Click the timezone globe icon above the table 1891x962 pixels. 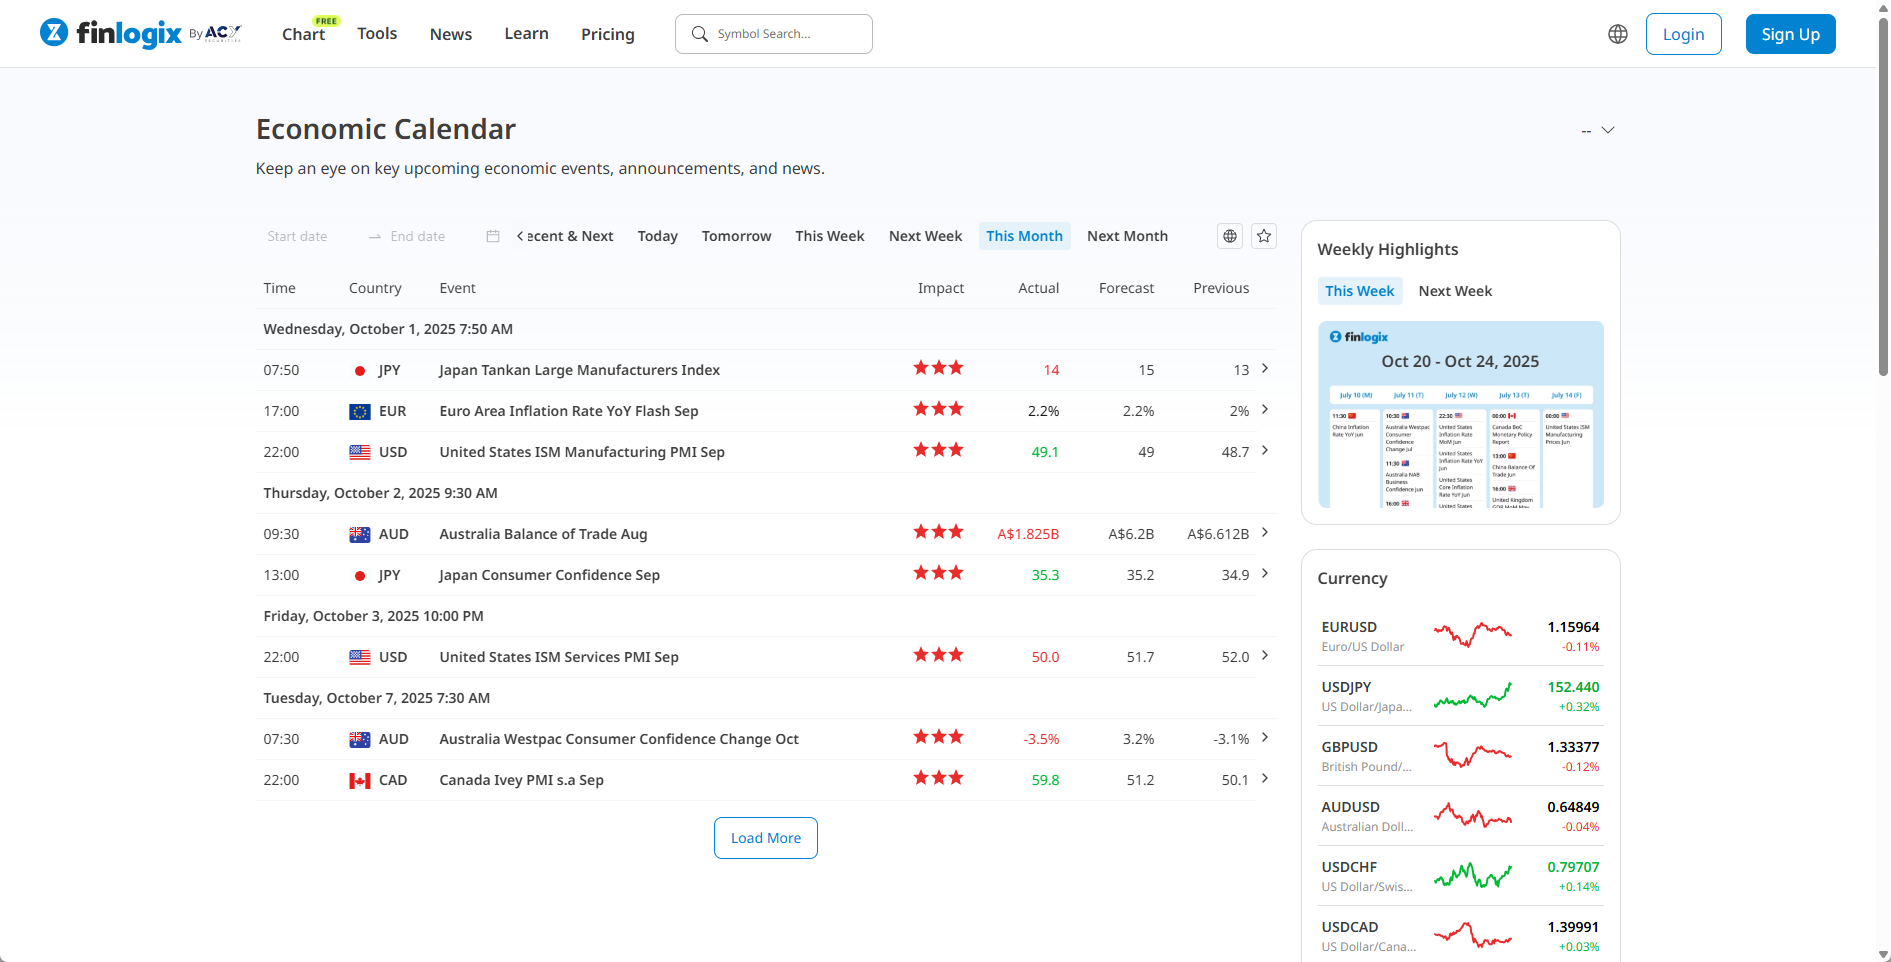(1230, 236)
